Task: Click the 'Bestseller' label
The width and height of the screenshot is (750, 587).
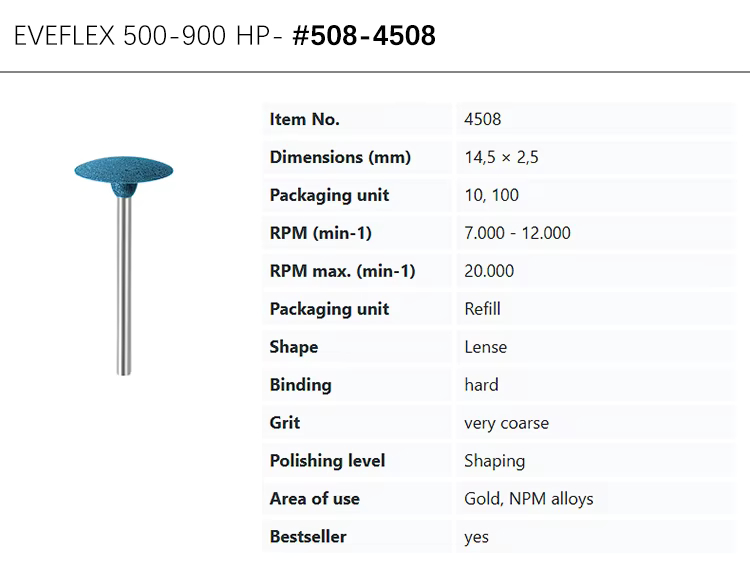Action: [308, 536]
